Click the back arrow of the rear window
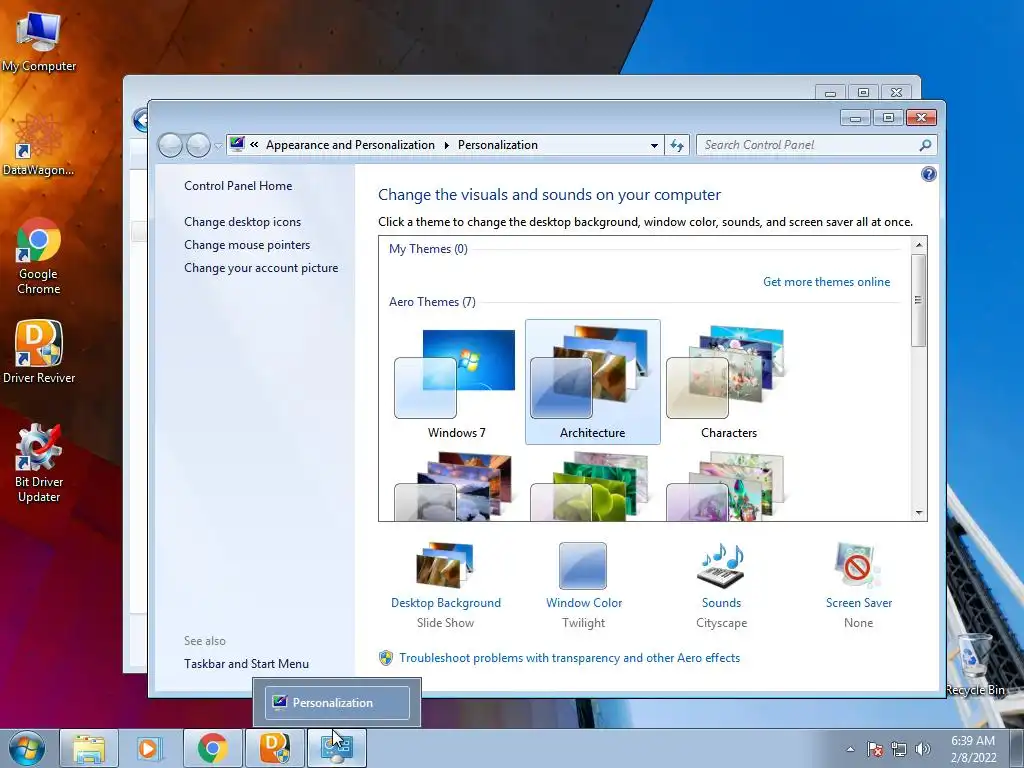This screenshot has width=1024, height=768. [x=140, y=120]
